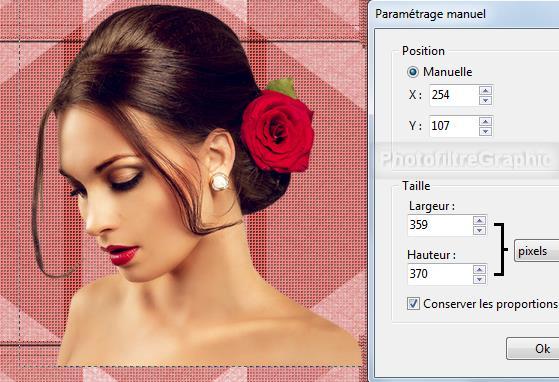This screenshot has height=382, width=559.
Task: Click the red rose in the image
Action: (x=278, y=131)
